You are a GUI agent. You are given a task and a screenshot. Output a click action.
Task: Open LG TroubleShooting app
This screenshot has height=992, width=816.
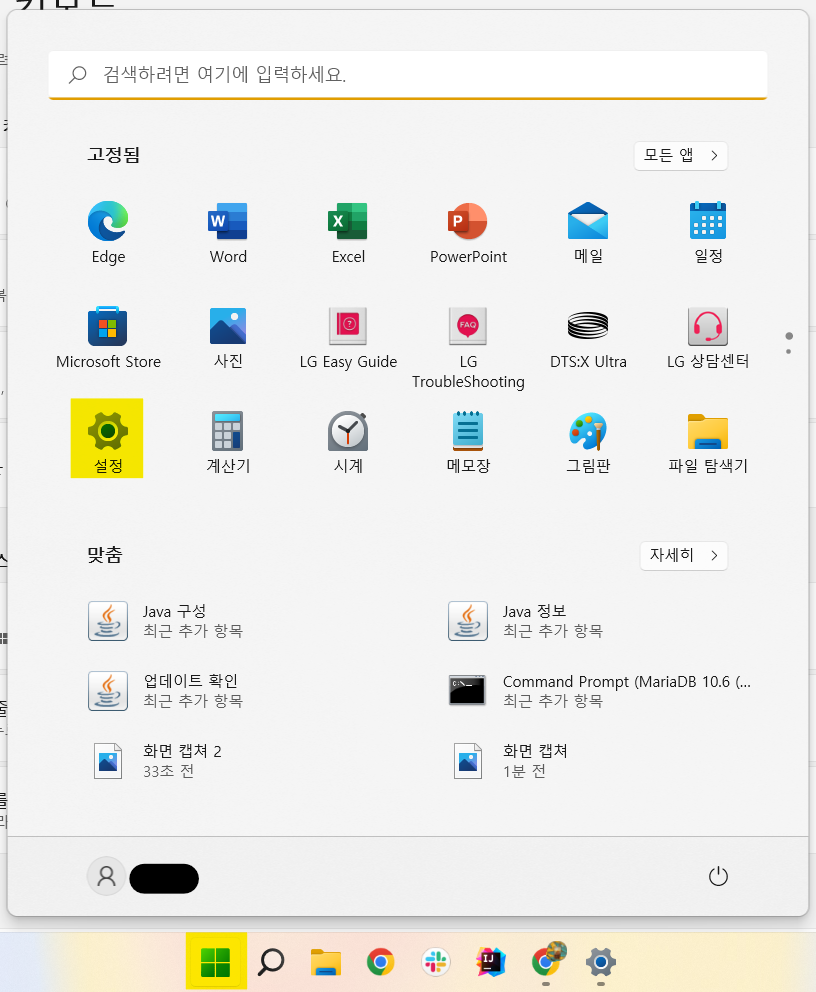point(468,347)
